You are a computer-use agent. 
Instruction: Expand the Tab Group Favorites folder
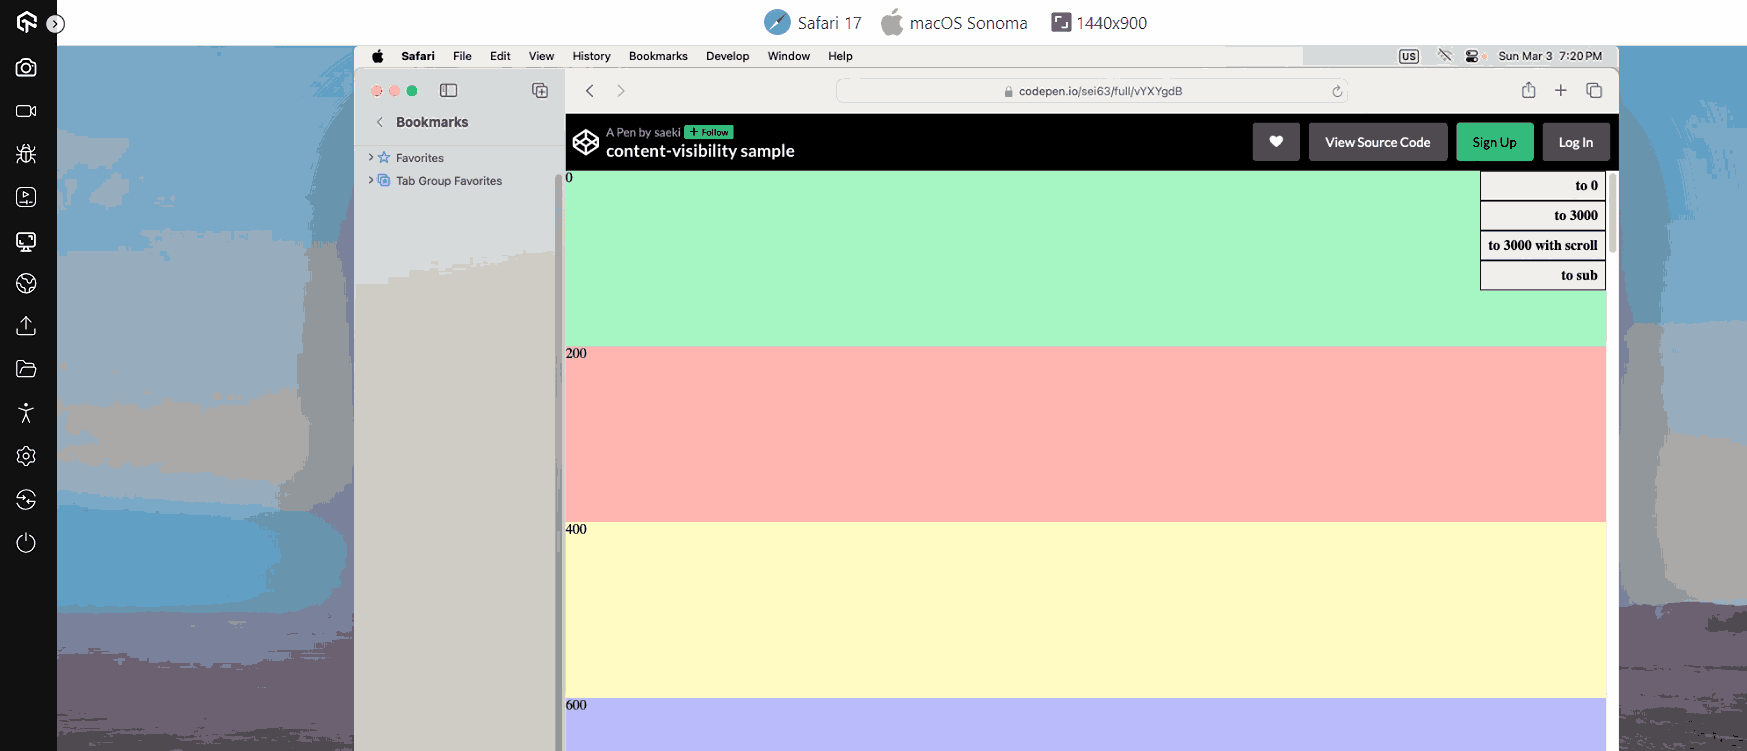click(371, 181)
